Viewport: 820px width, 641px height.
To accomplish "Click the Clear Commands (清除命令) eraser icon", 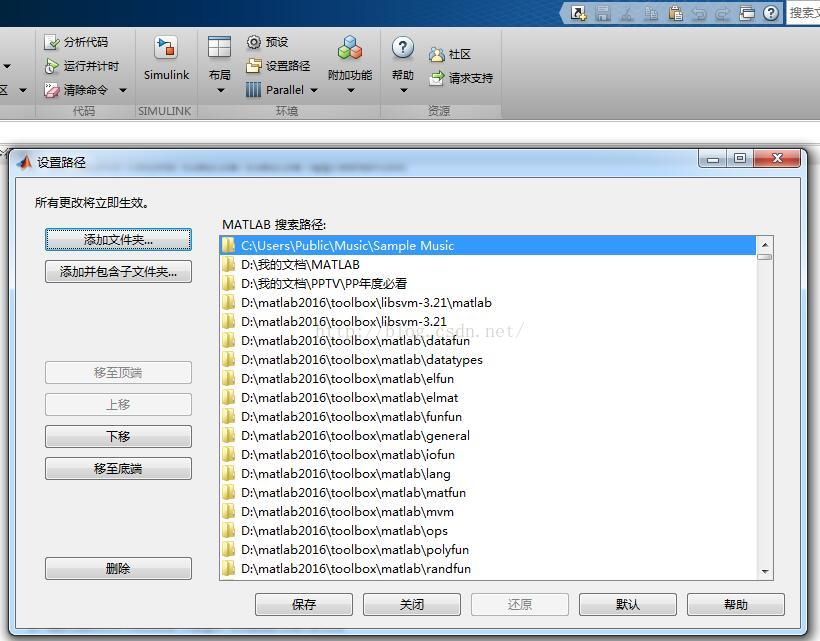I will [x=52, y=90].
